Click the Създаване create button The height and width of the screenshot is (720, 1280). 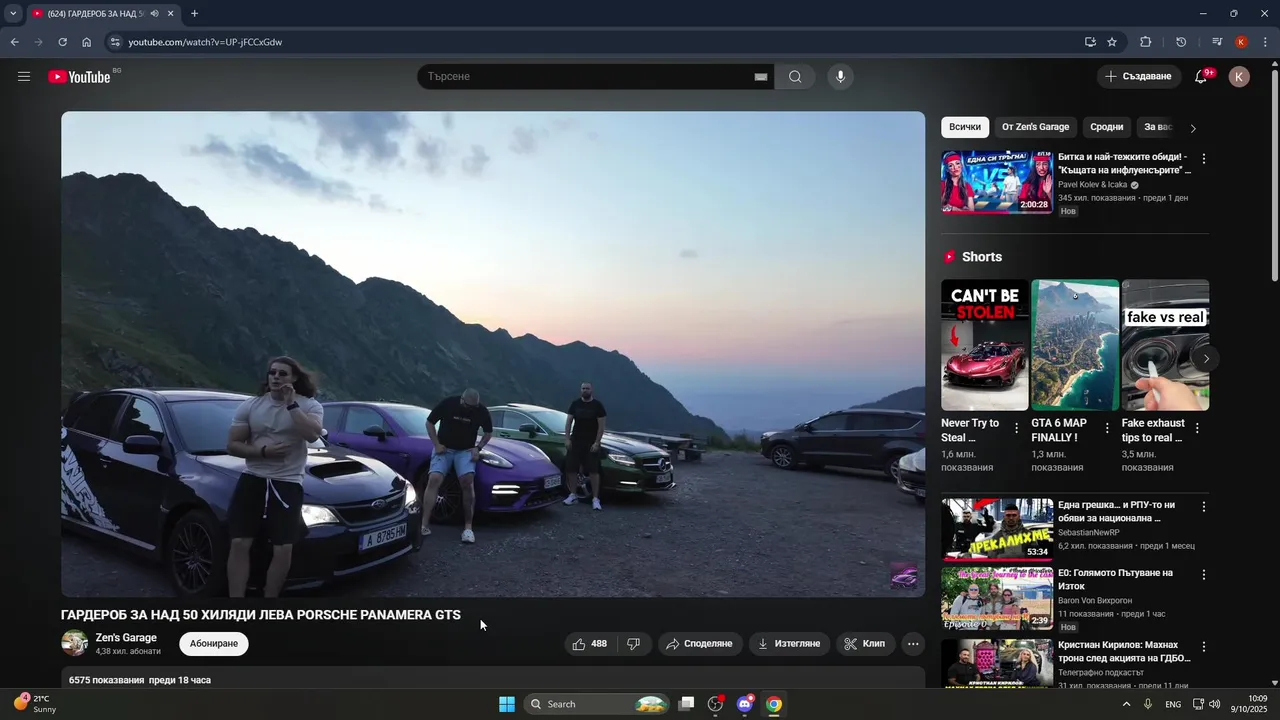pyautogui.click(x=1138, y=77)
